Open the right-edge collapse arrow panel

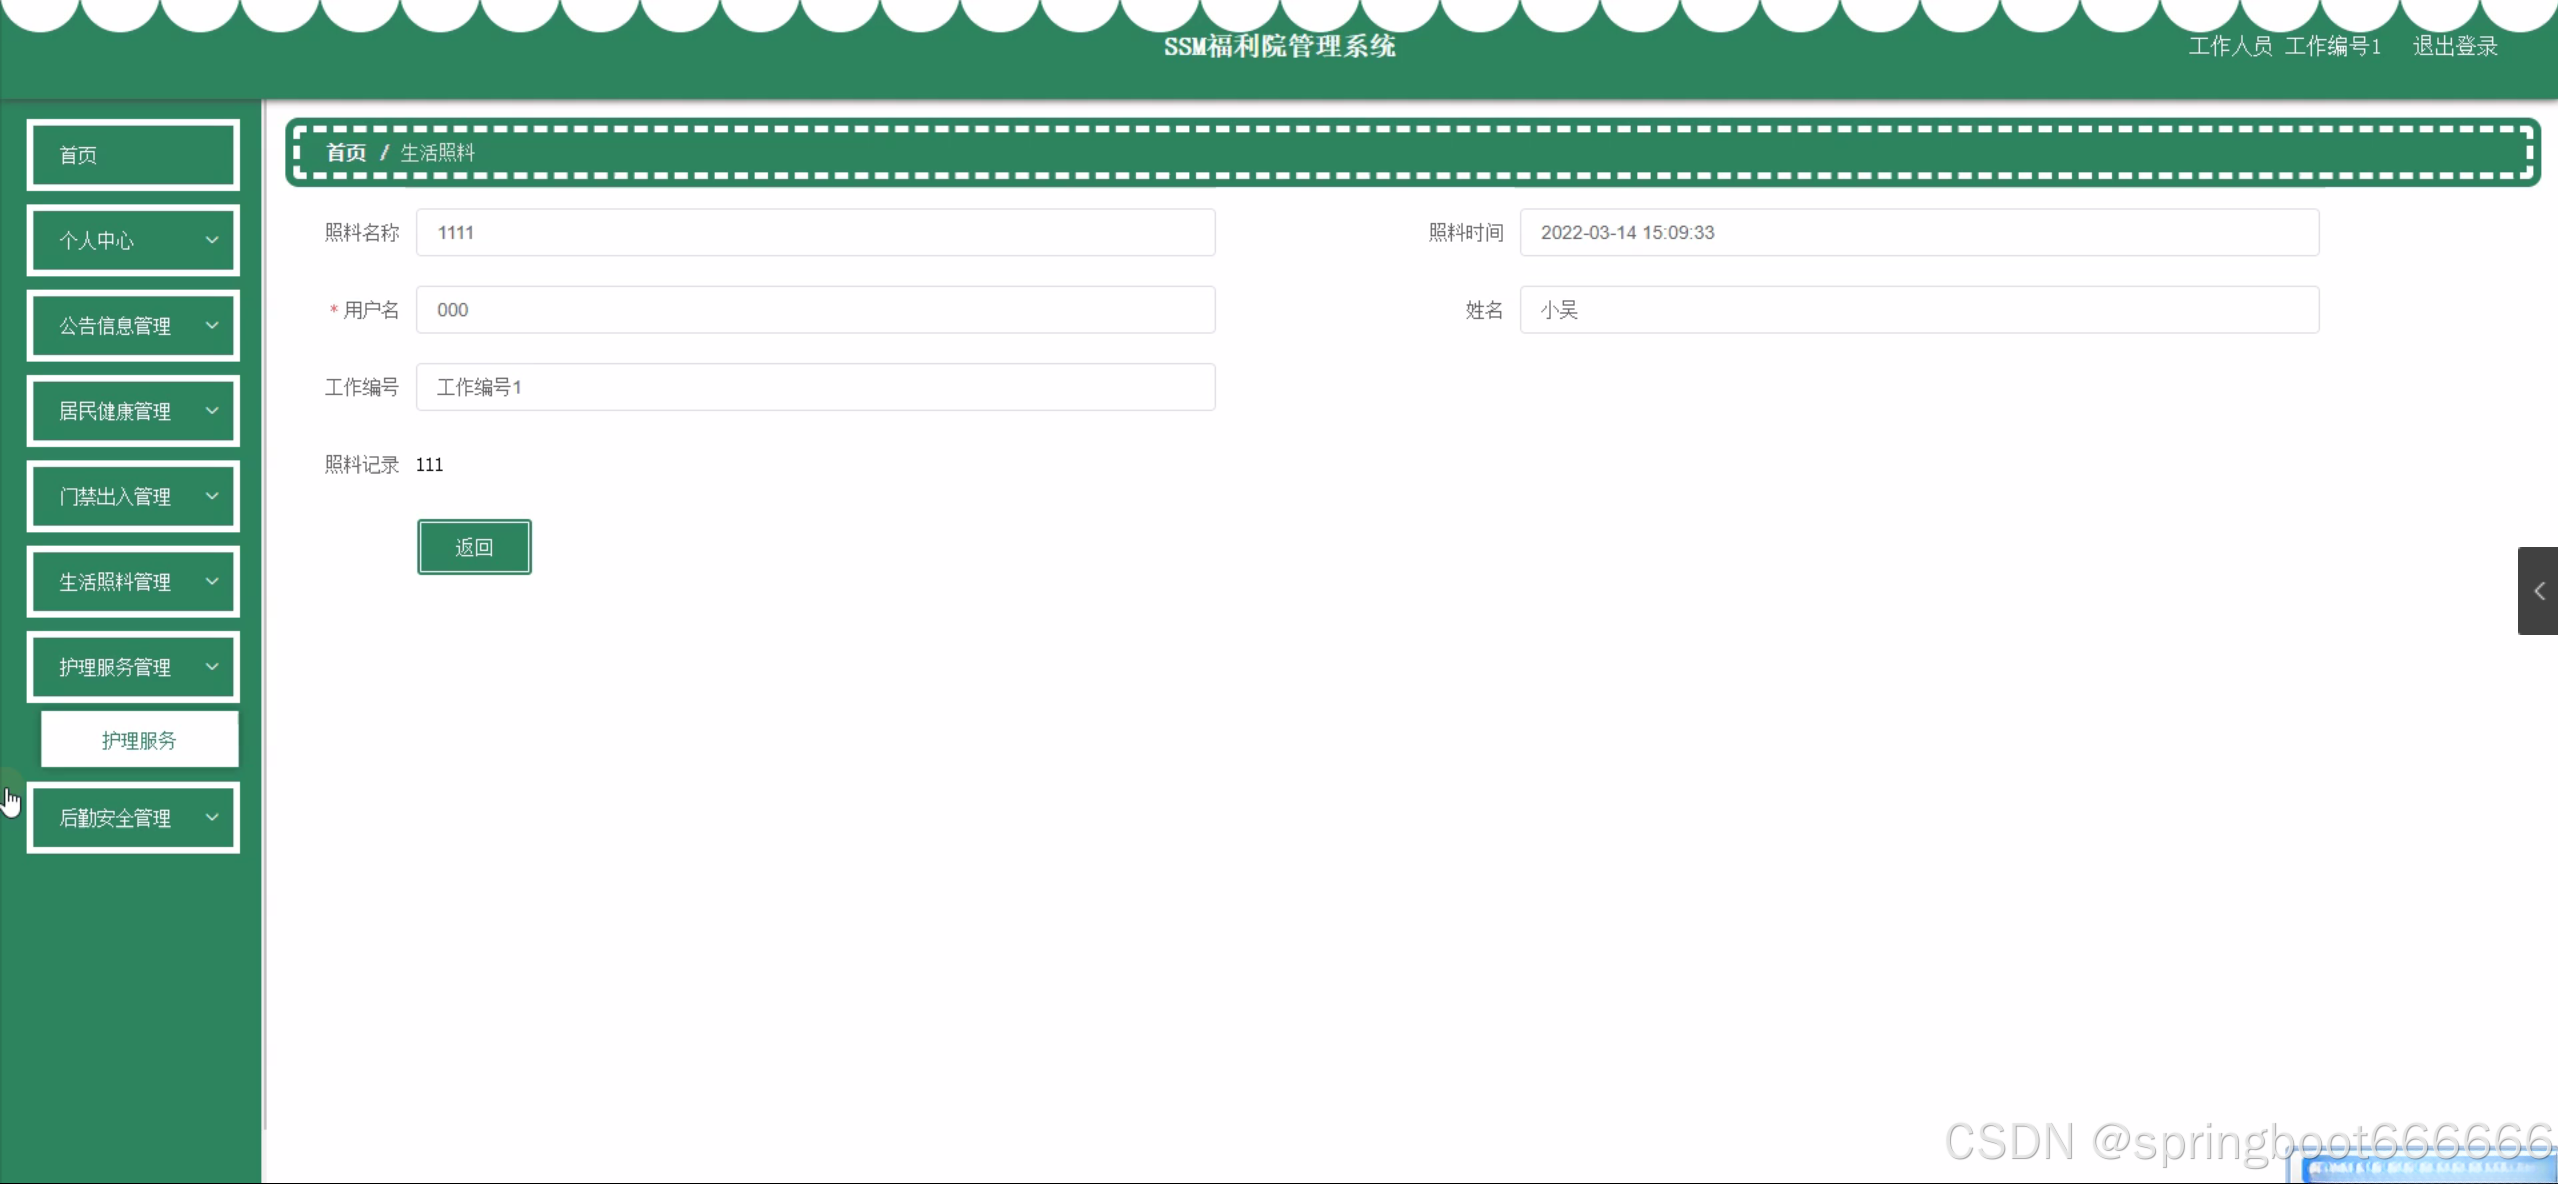click(x=2538, y=591)
